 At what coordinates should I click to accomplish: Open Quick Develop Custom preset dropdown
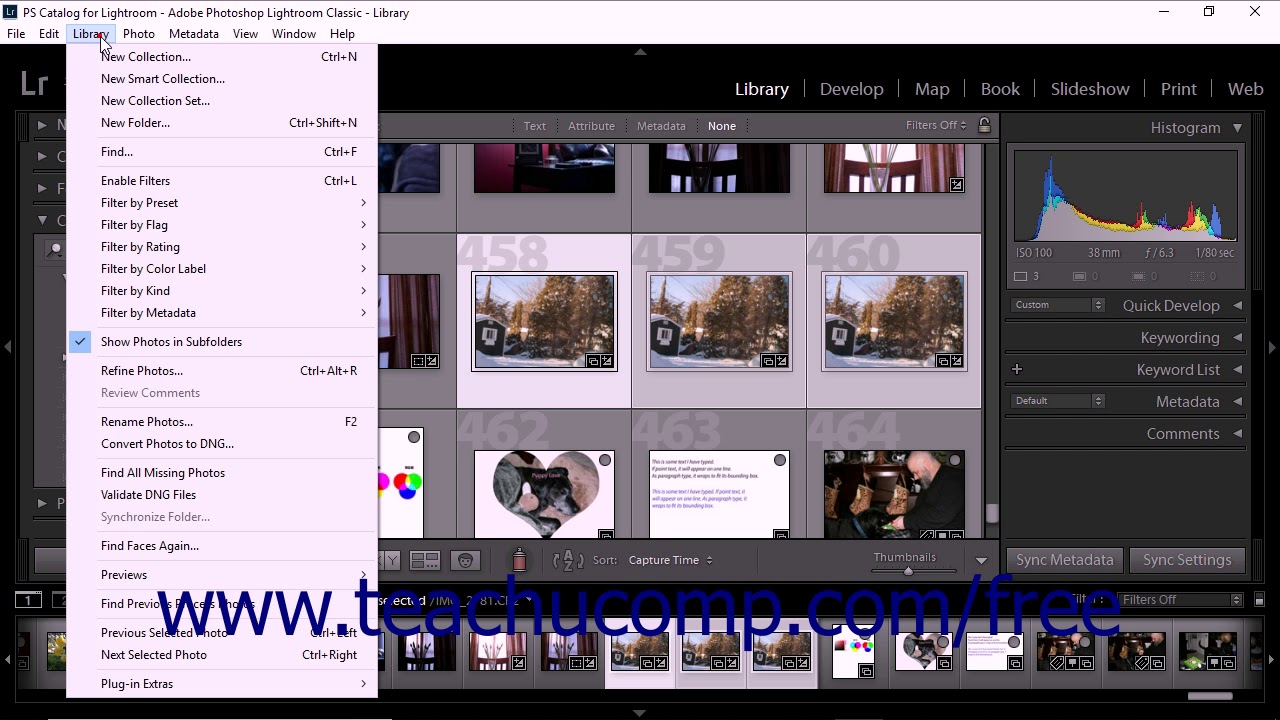(x=1056, y=305)
